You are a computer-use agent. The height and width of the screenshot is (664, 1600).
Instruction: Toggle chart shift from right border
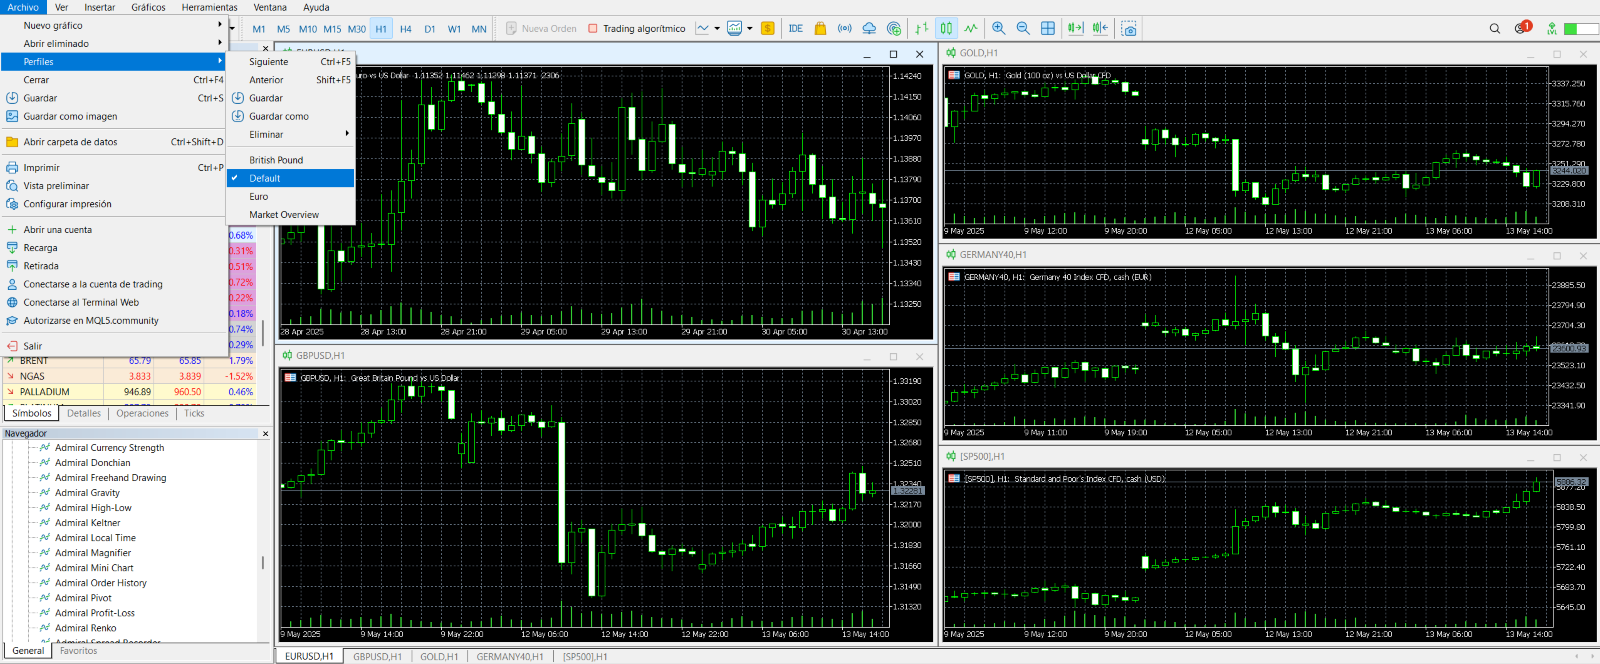[x=1100, y=29]
